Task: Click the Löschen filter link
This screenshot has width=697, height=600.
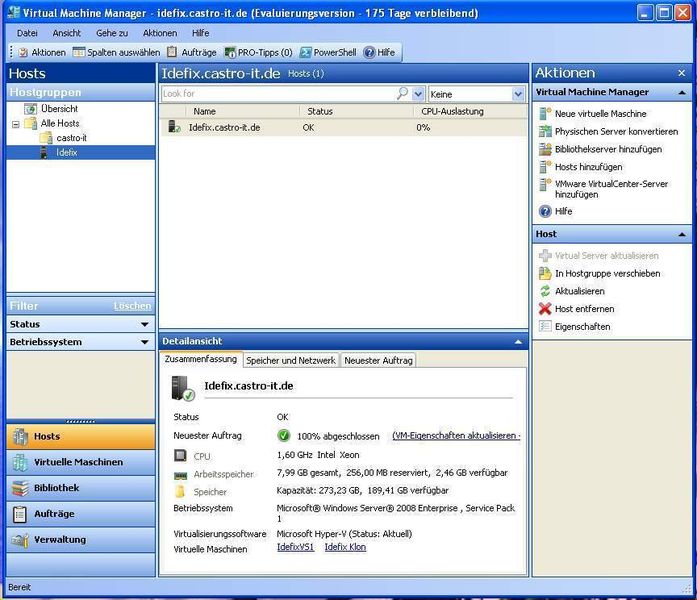Action: pyautogui.click(x=132, y=306)
